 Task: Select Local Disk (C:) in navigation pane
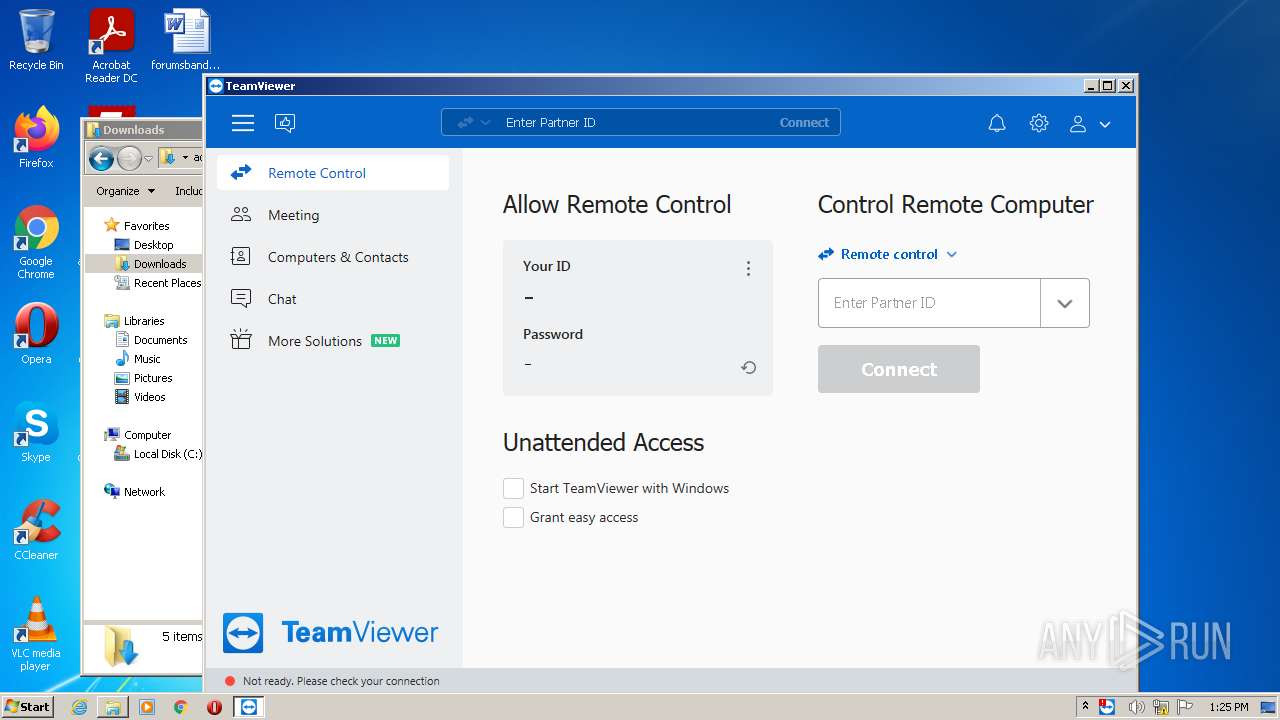coord(167,454)
